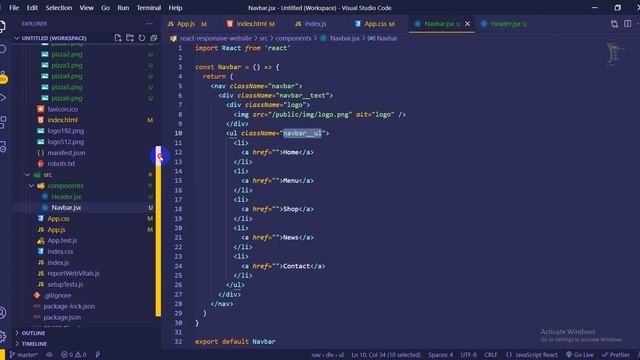Open Navbar.jsx in the file tree

click(66, 208)
